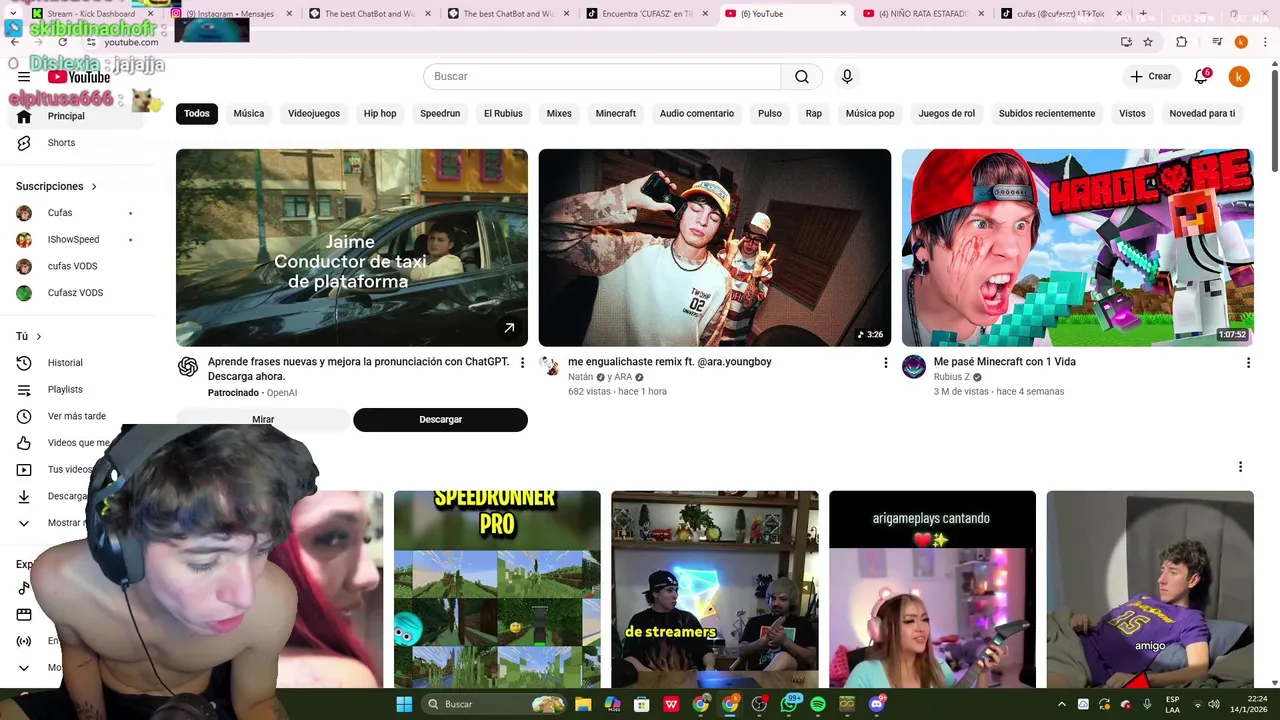Open Windows Start menu
The height and width of the screenshot is (720, 1280).
click(404, 704)
